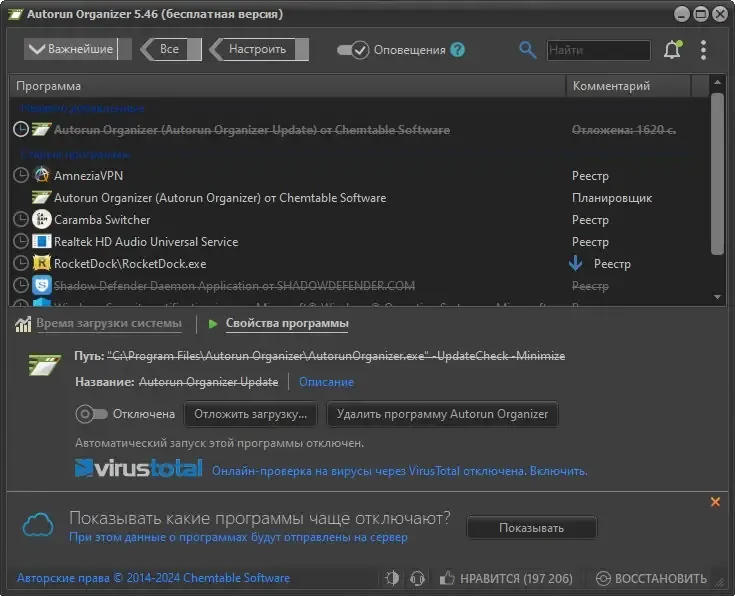Sort by the Программа column header
735x596 pixels.
pyautogui.click(x=287, y=86)
